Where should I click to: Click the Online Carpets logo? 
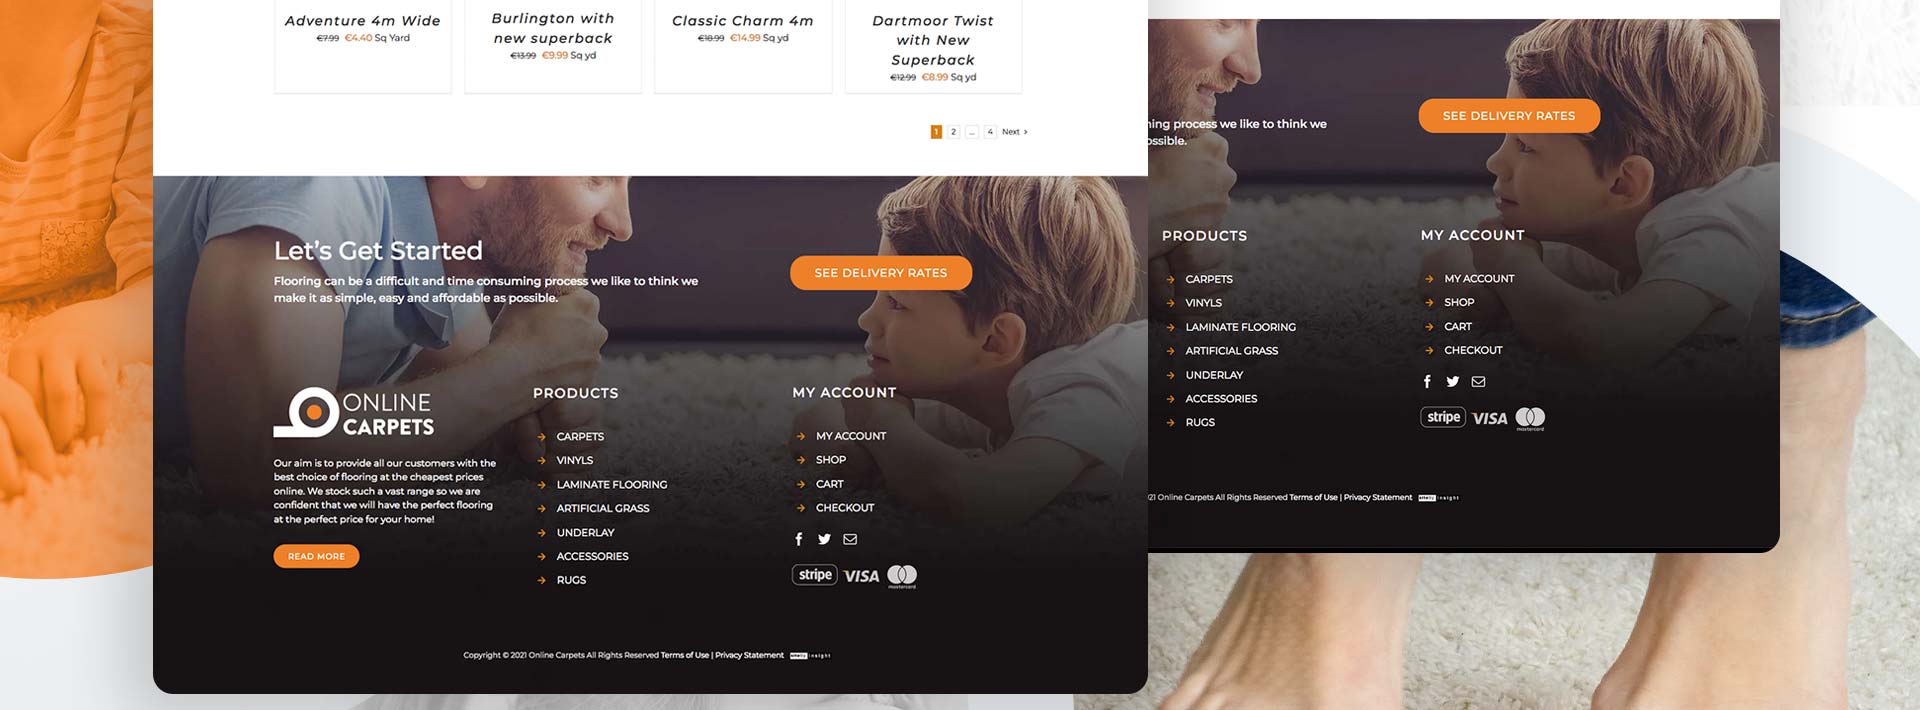pos(354,412)
